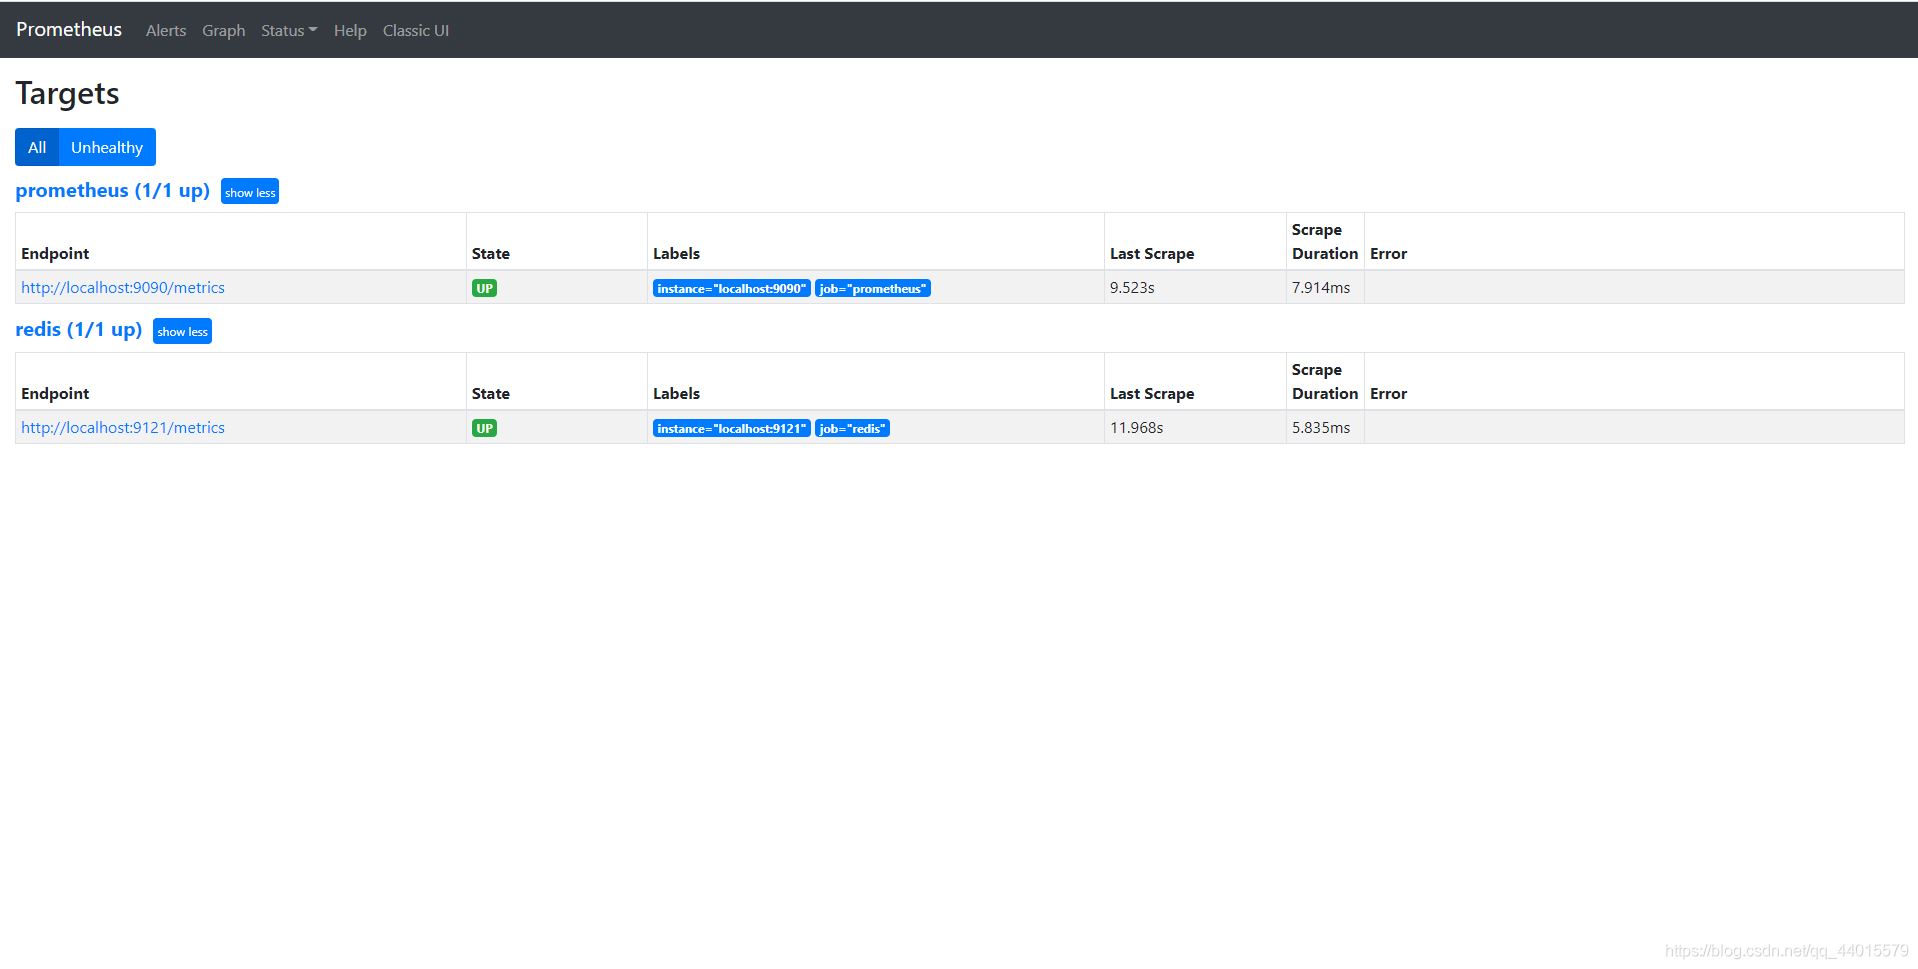The image size is (1918, 969).
Task: Expand the Status dropdown menu
Action: point(289,31)
